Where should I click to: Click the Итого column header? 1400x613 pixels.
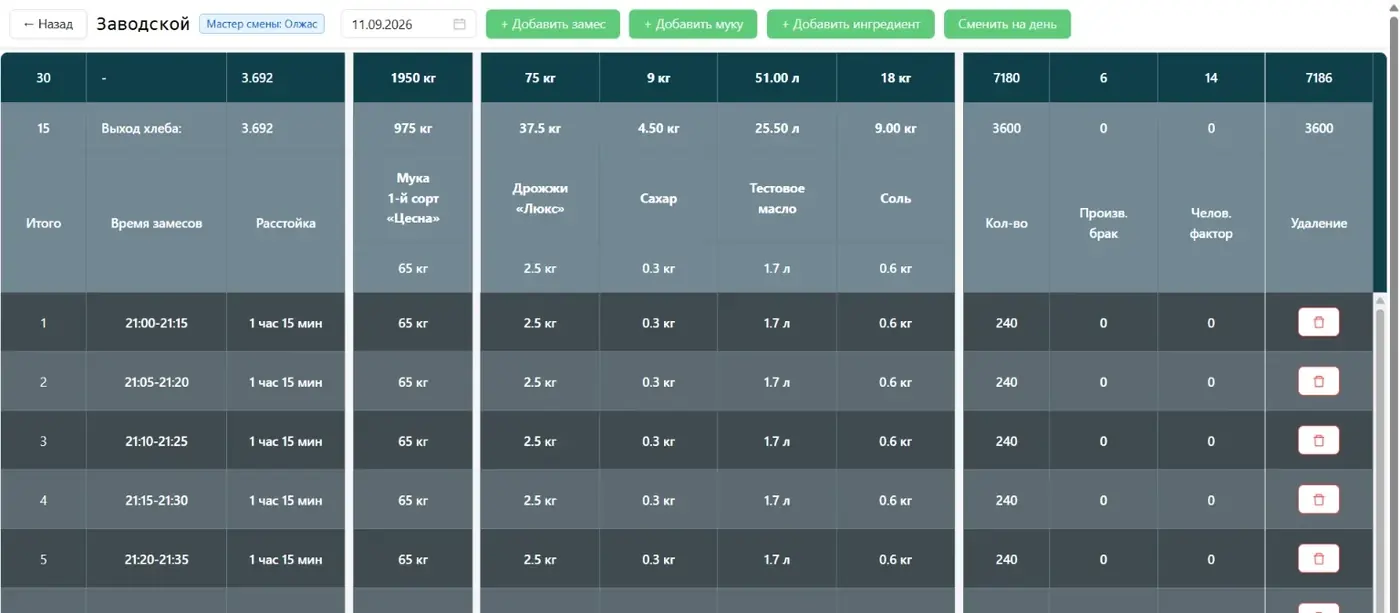tap(43, 223)
